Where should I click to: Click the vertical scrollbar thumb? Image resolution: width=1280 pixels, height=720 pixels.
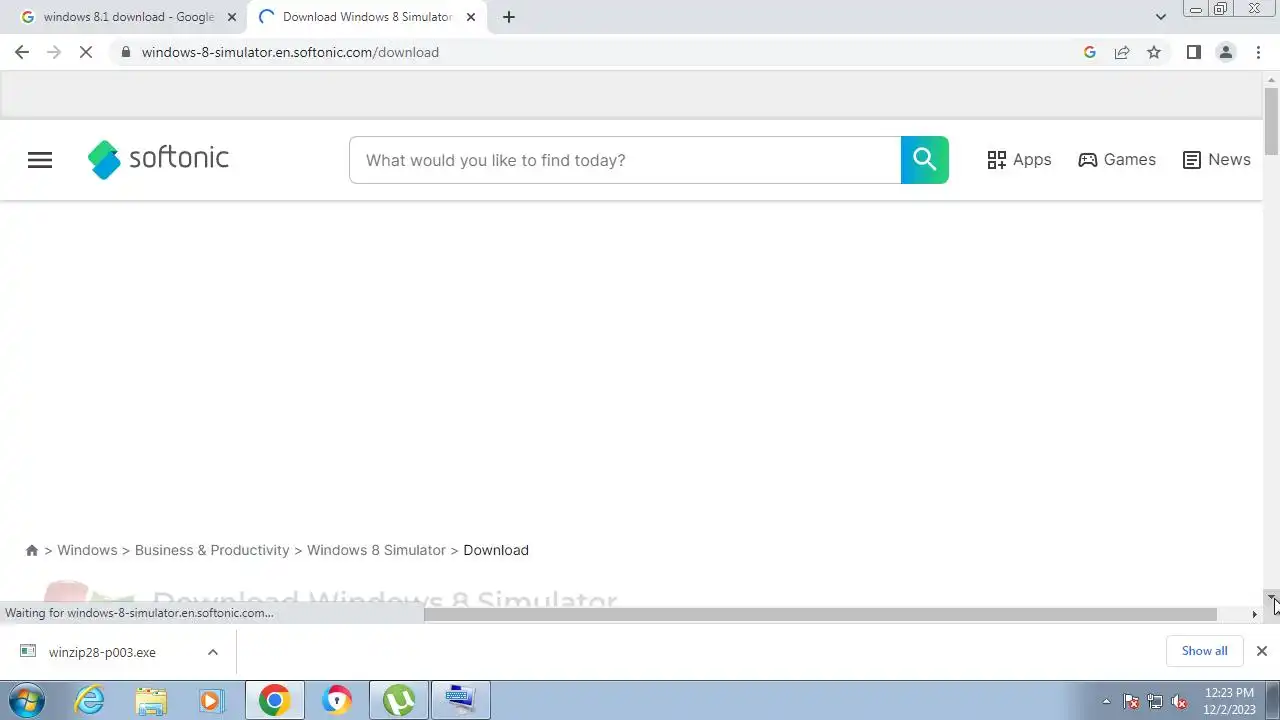[x=1271, y=121]
